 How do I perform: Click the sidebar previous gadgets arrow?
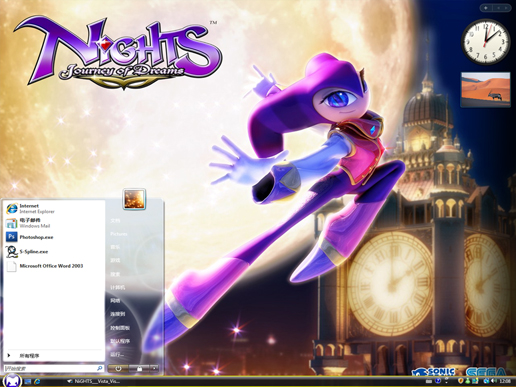tap(498, 8)
